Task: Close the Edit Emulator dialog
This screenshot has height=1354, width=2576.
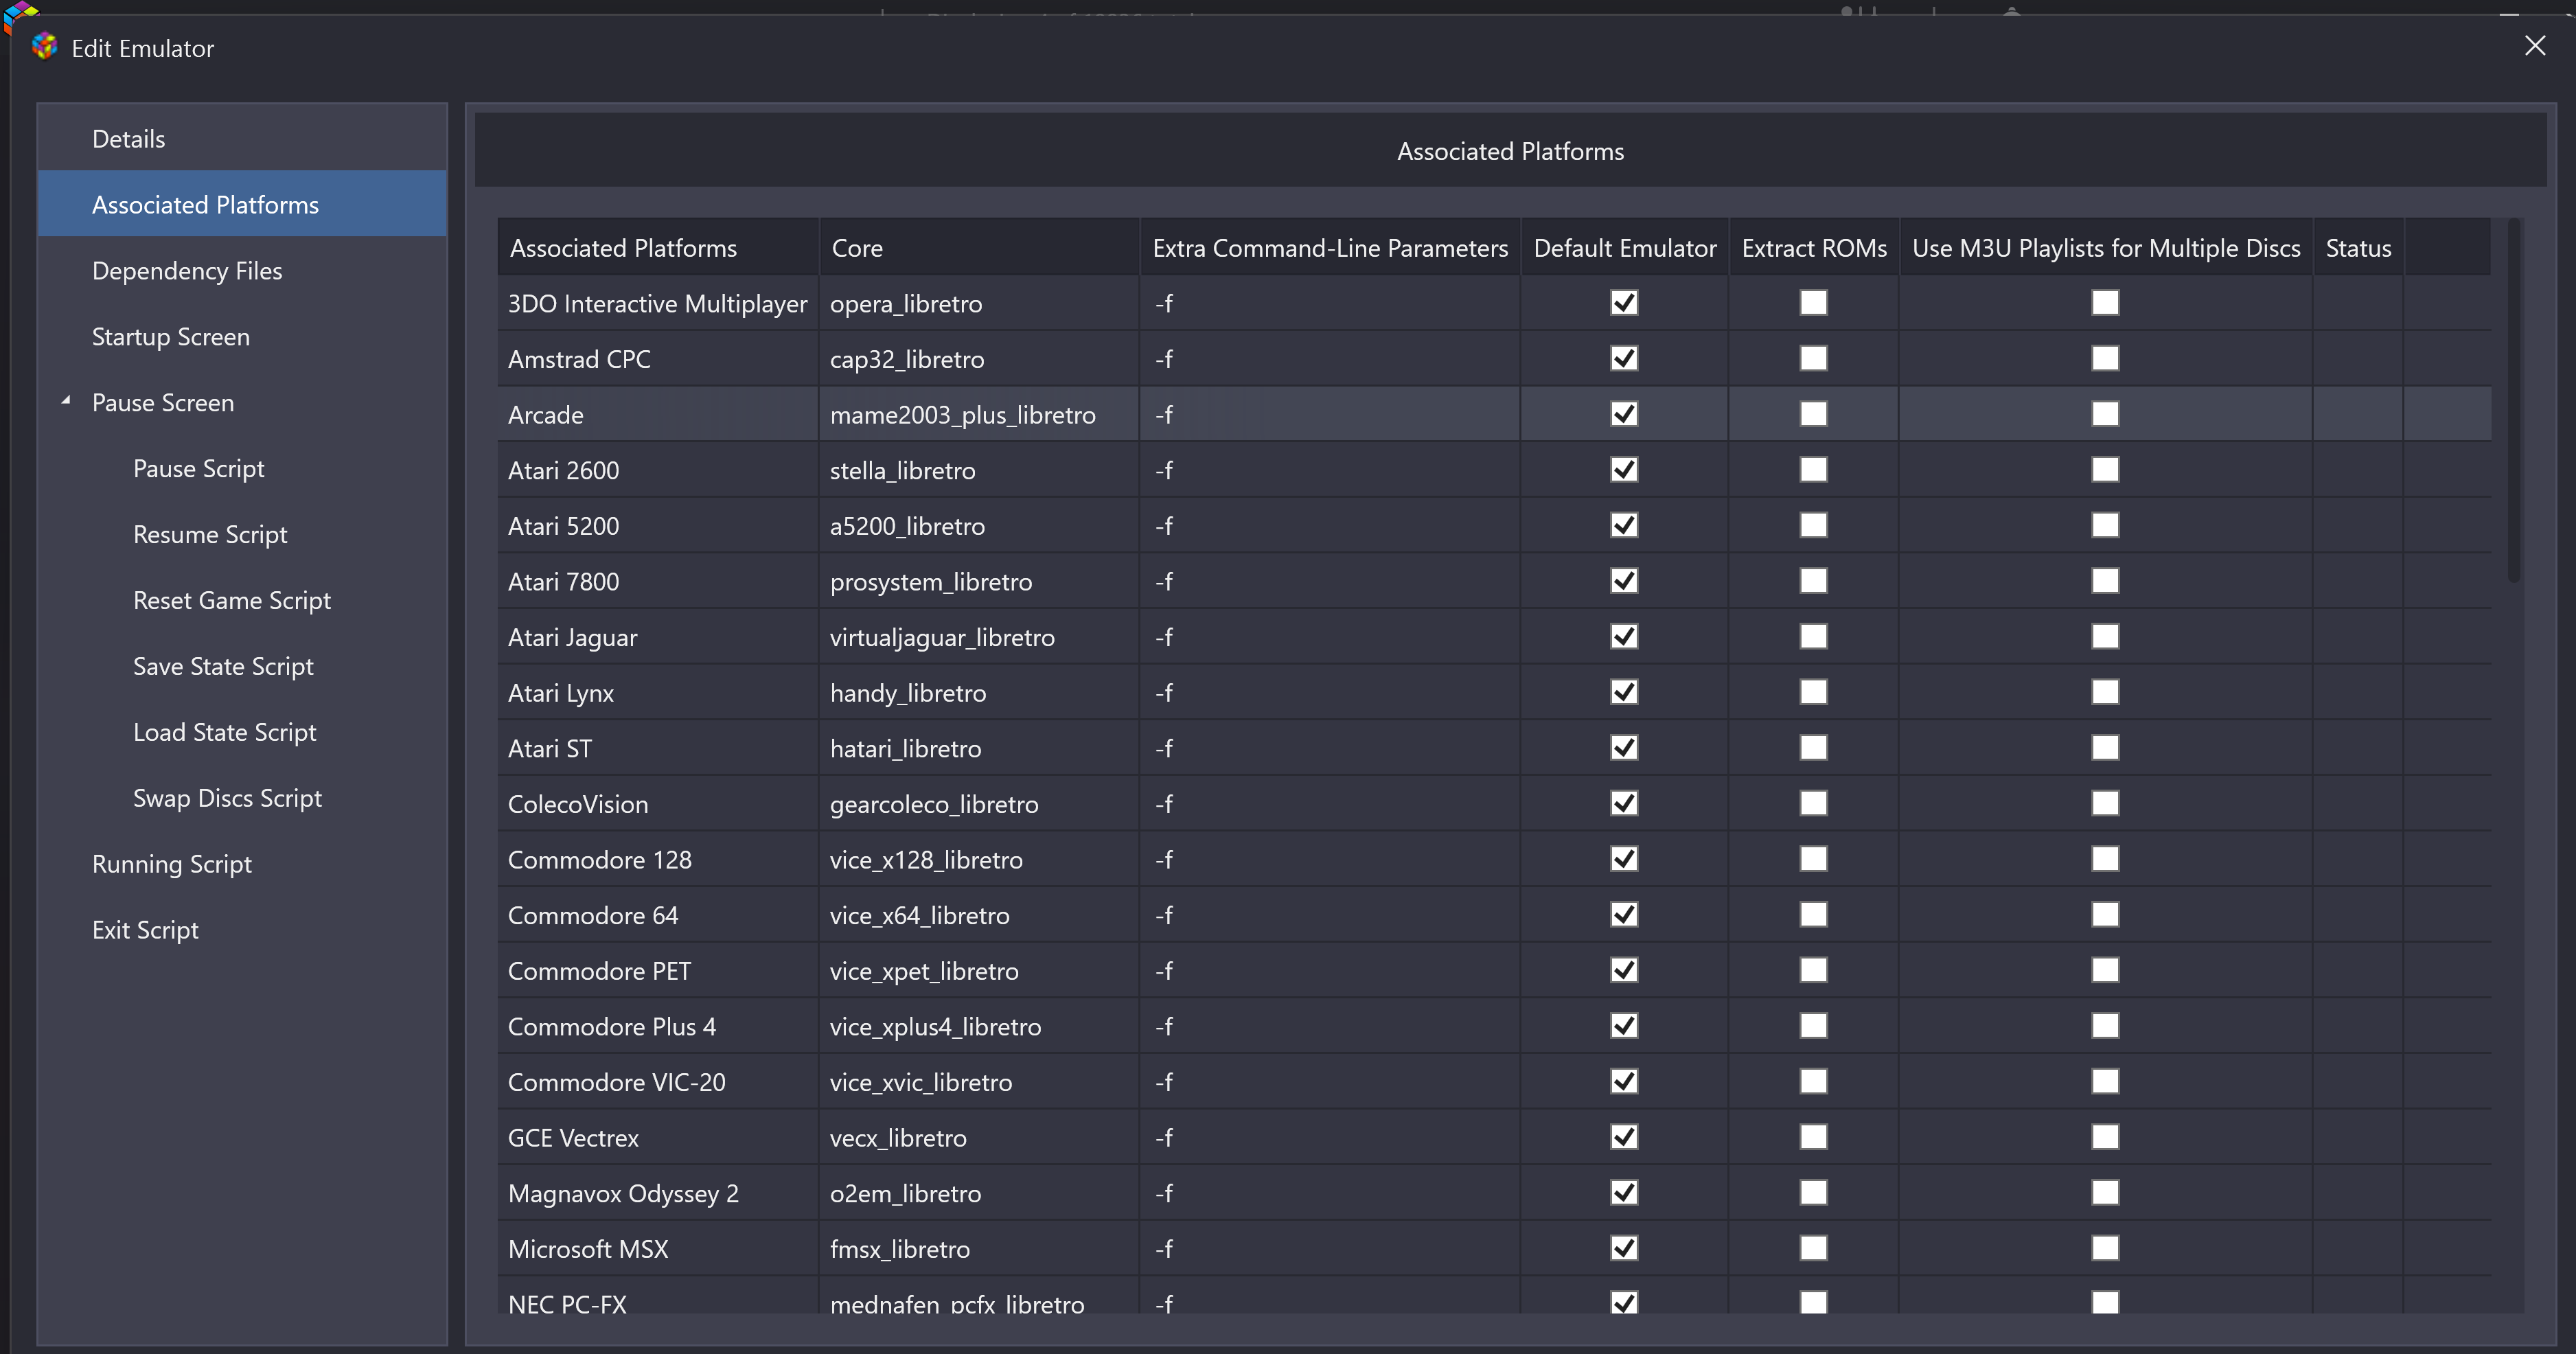Action: pyautogui.click(x=2534, y=46)
